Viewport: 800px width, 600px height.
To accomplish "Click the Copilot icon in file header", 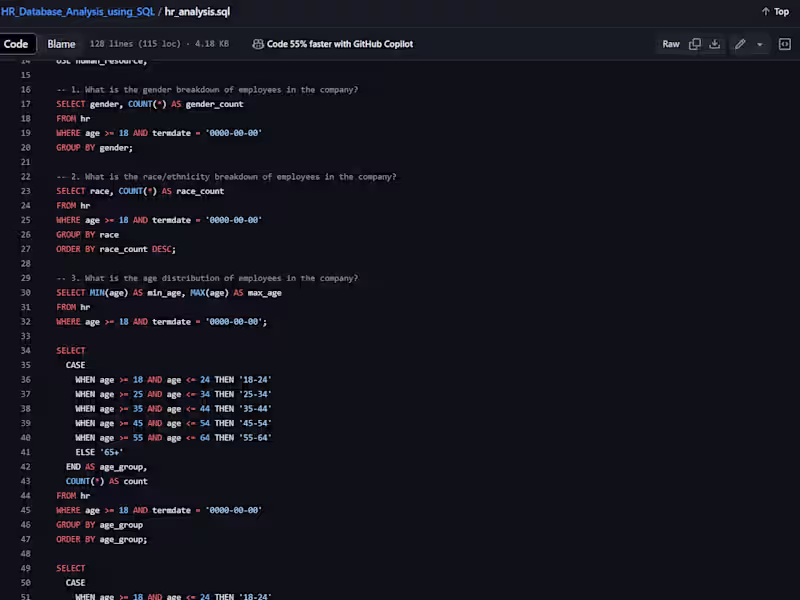I will point(258,44).
